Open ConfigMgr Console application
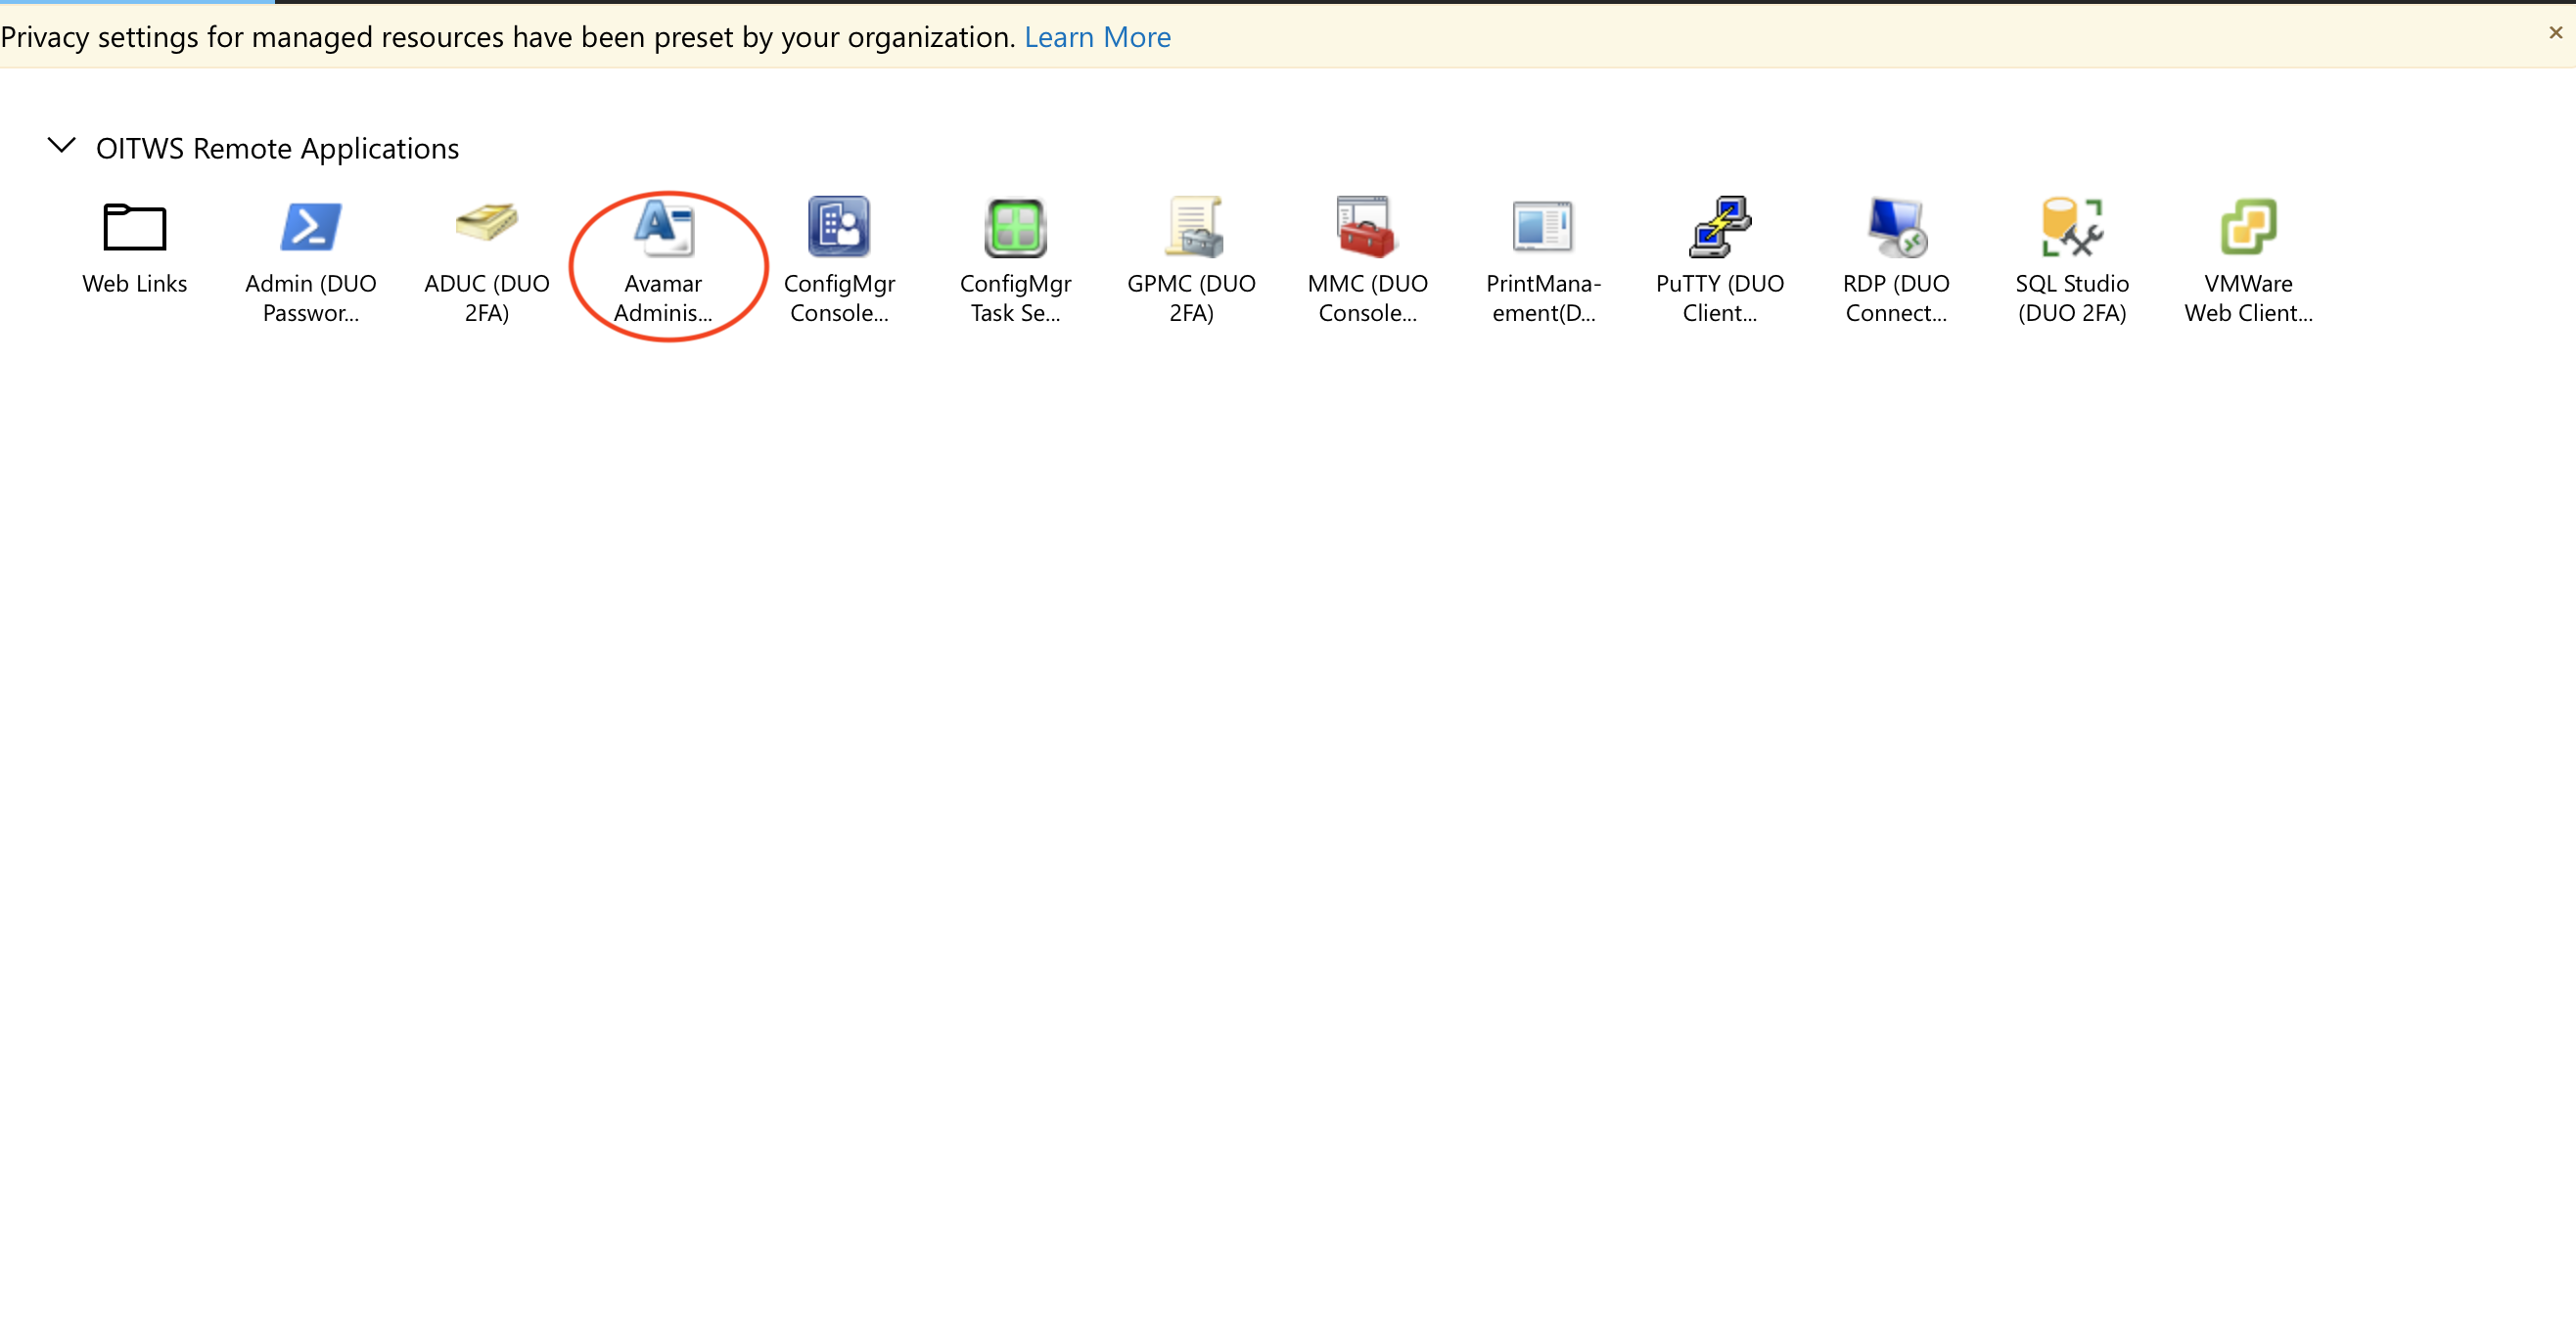Viewport: 2576px width, 1317px height. (x=839, y=227)
